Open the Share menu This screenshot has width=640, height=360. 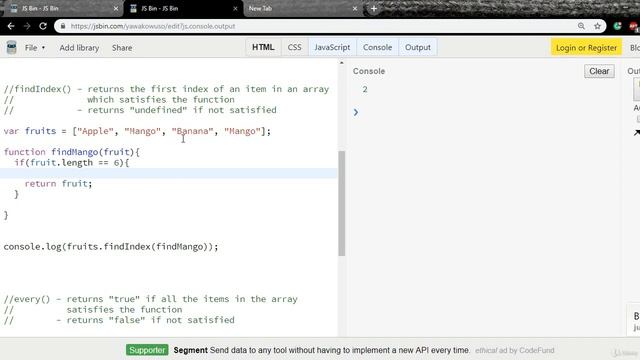[x=122, y=48]
